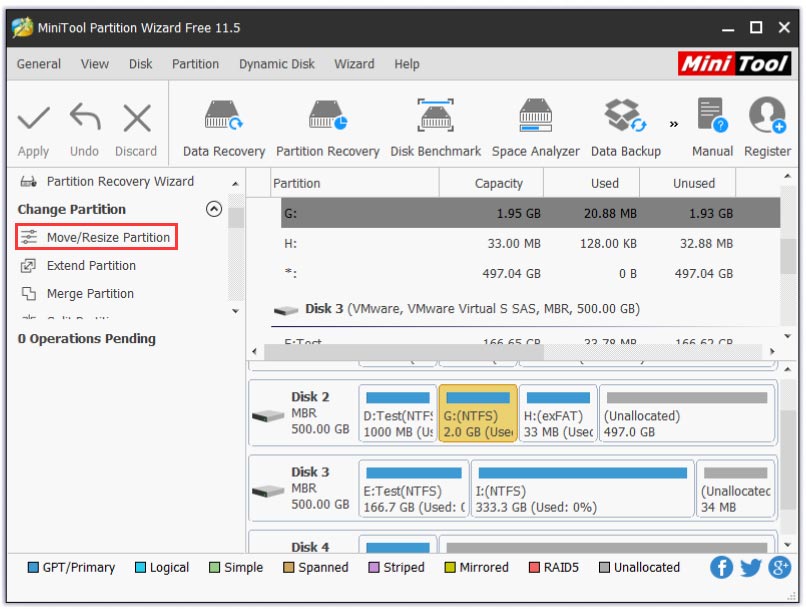The image size is (806, 609).
Task: Sort by Capacity column header
Action: (491, 183)
